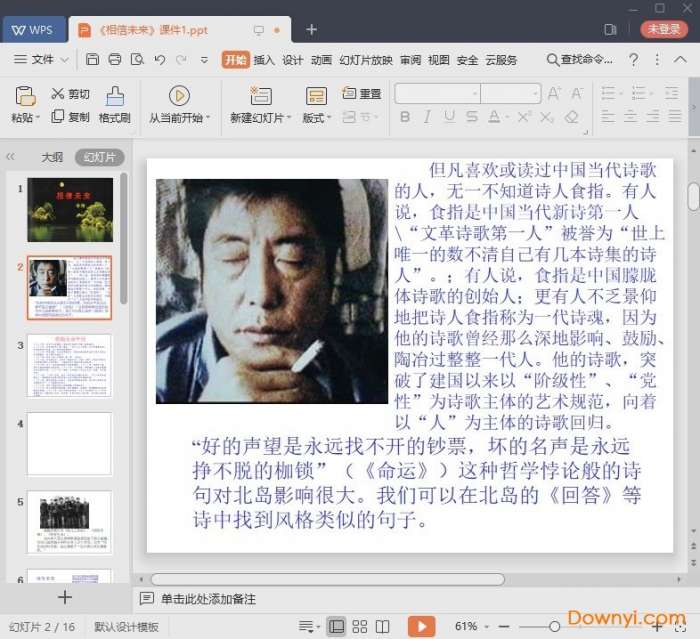This screenshot has width=700, height=639.
Task: Click the 剪切 cut button
Action: 70,94
